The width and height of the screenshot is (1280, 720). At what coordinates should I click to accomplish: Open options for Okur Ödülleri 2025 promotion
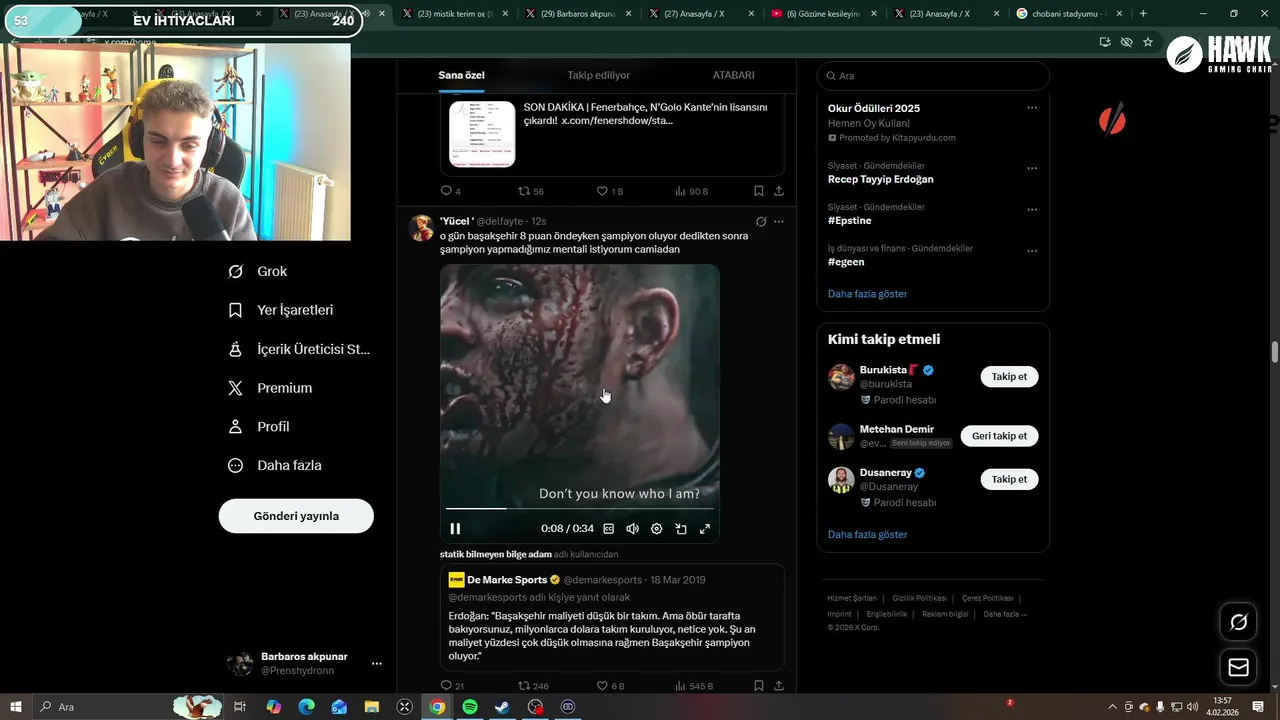(1032, 108)
